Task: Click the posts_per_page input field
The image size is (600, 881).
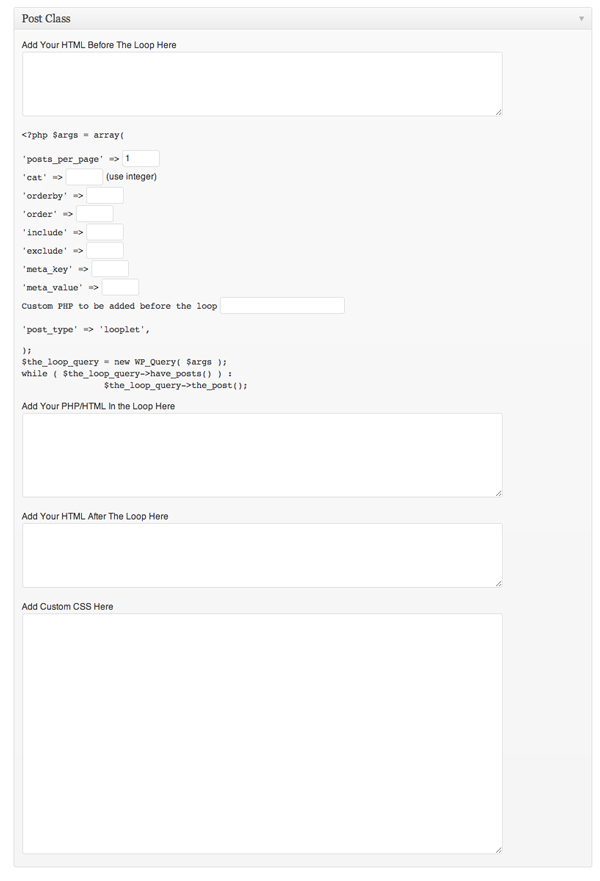Action: click(141, 158)
